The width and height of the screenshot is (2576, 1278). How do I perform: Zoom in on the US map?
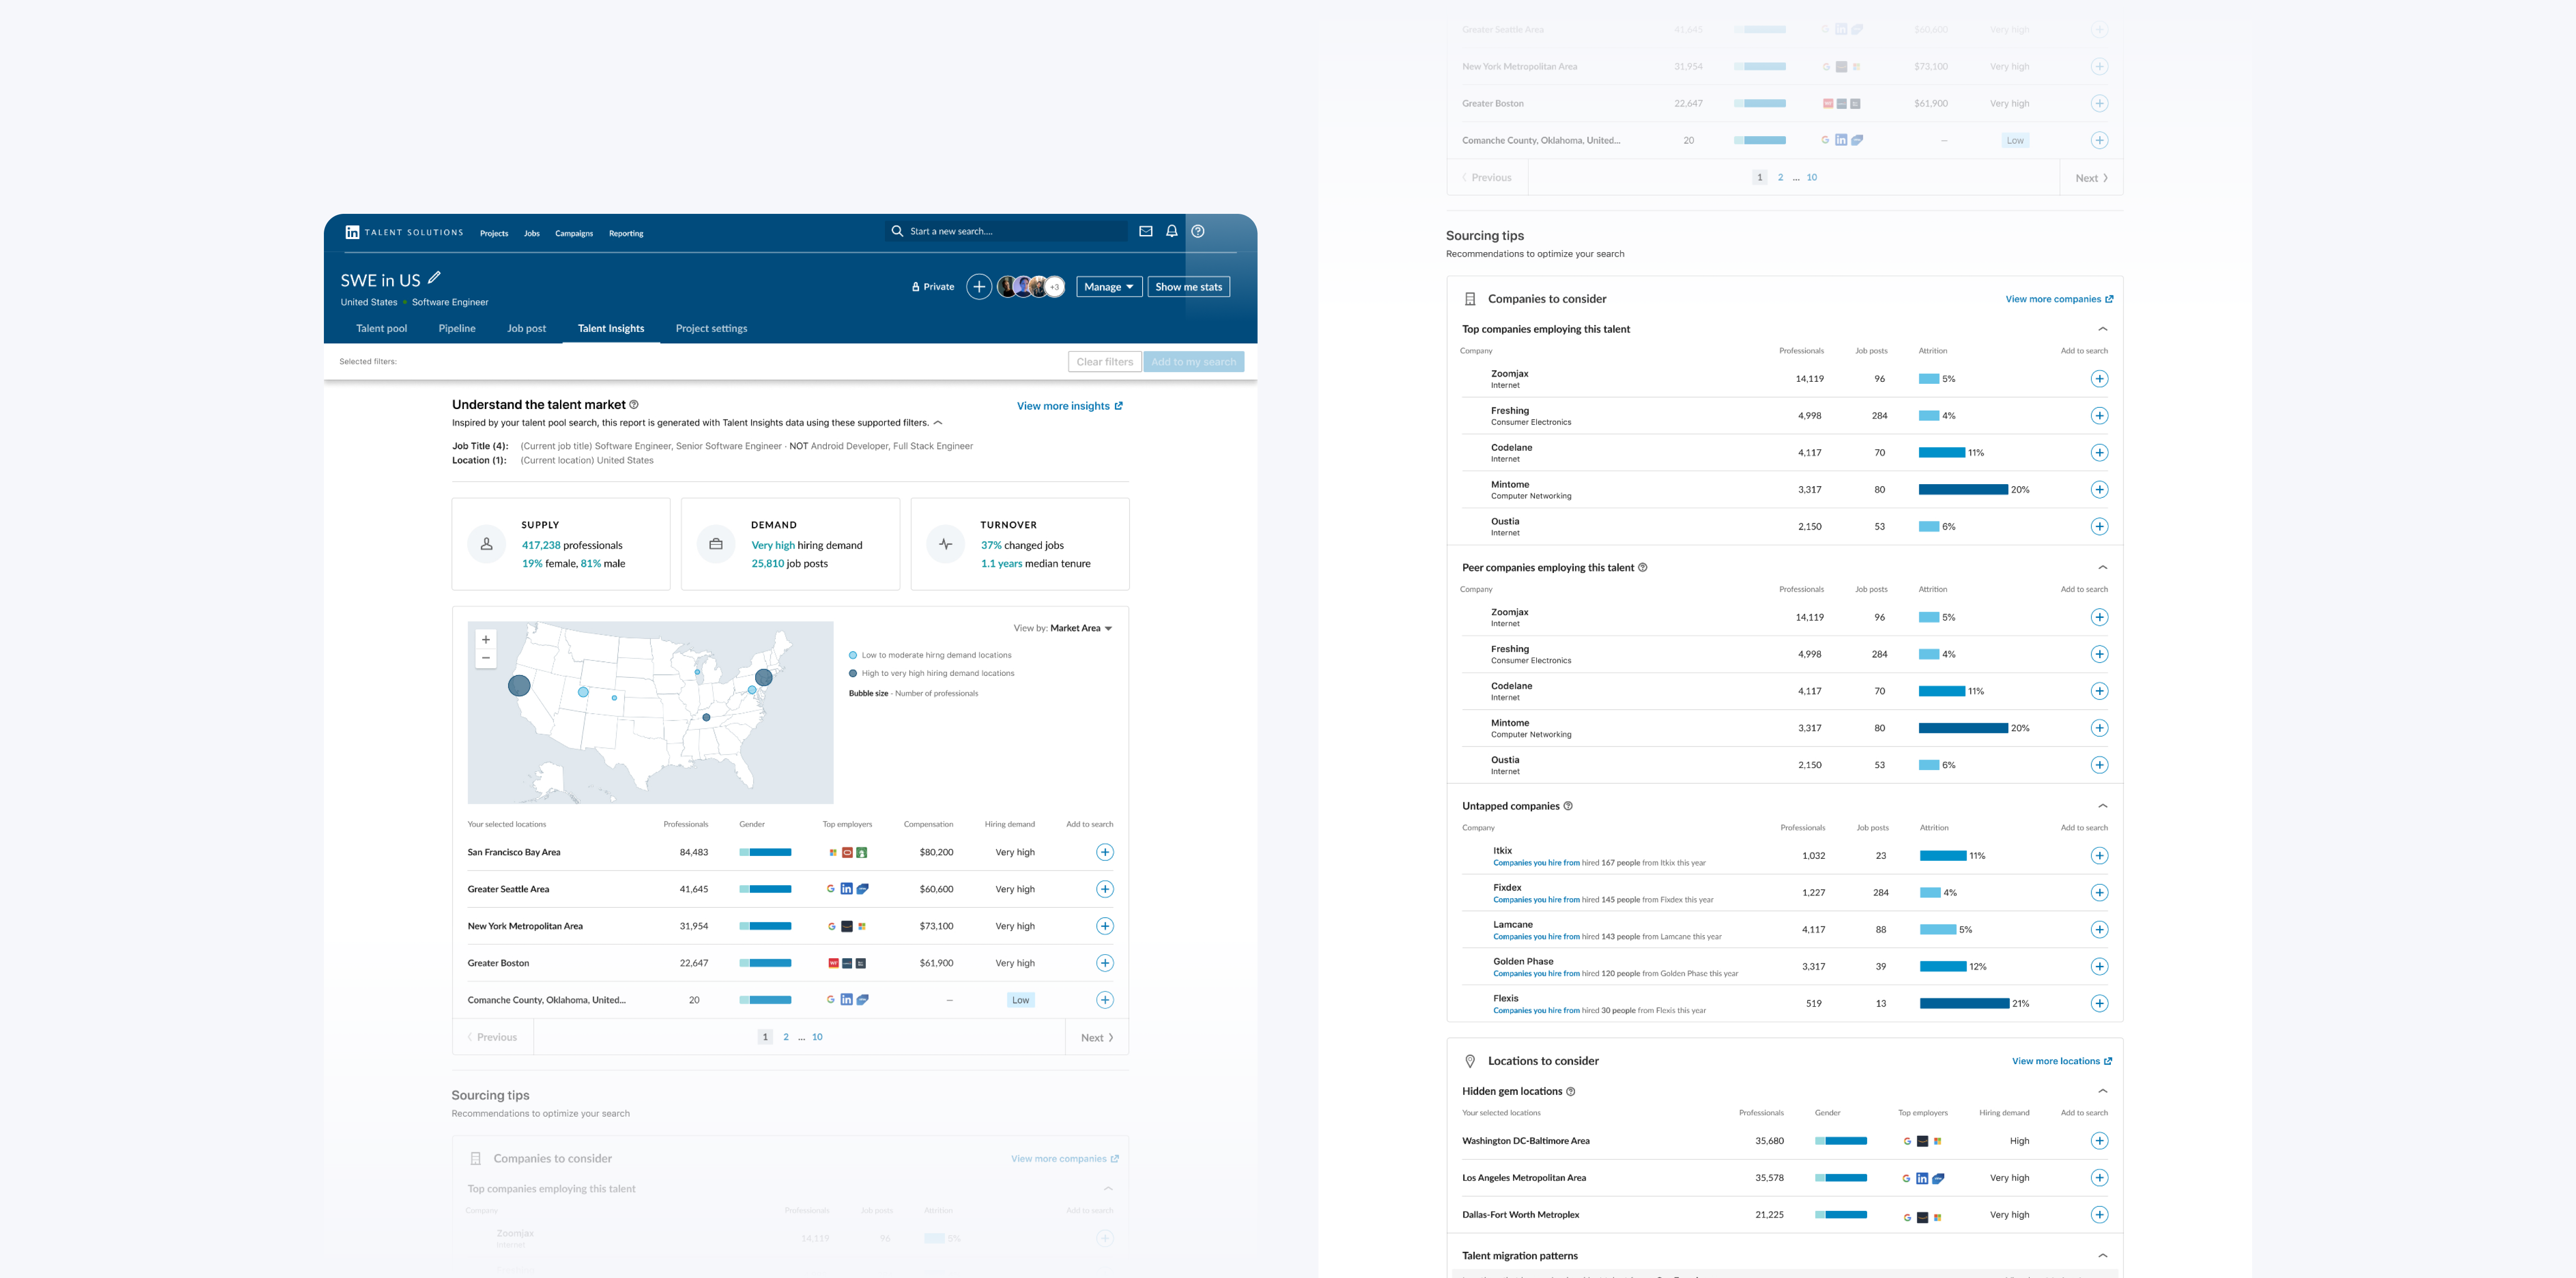(x=486, y=640)
